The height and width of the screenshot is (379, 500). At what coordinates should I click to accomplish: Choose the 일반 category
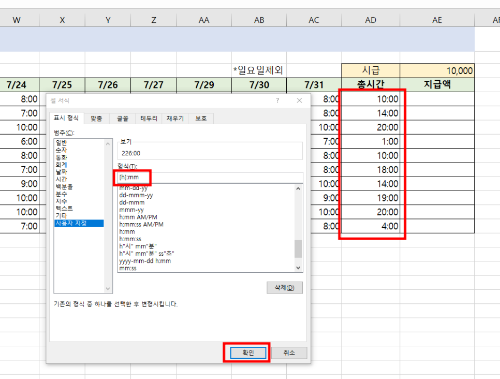pyautogui.click(x=61, y=143)
